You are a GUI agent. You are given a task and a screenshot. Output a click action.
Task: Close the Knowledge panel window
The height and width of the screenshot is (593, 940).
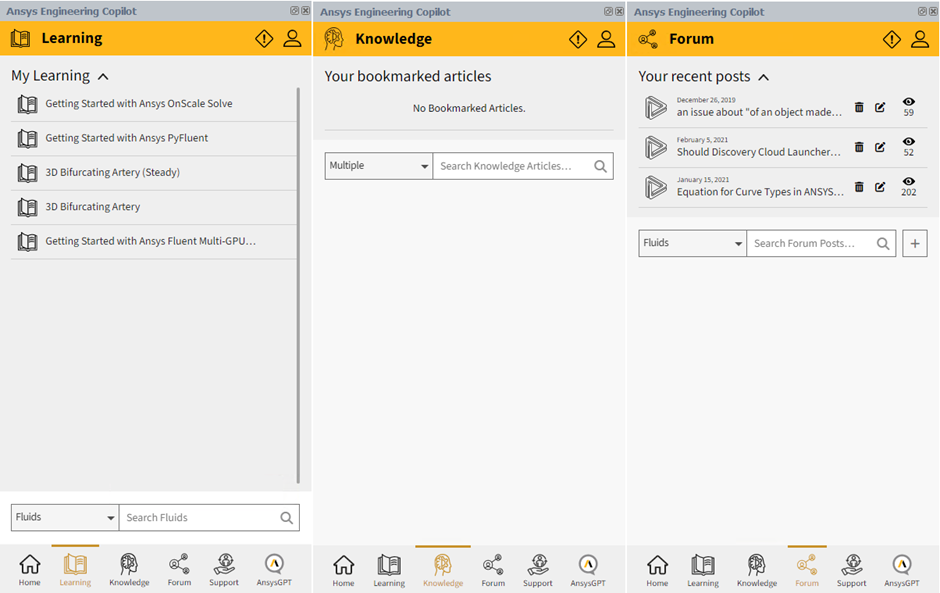[619, 11]
